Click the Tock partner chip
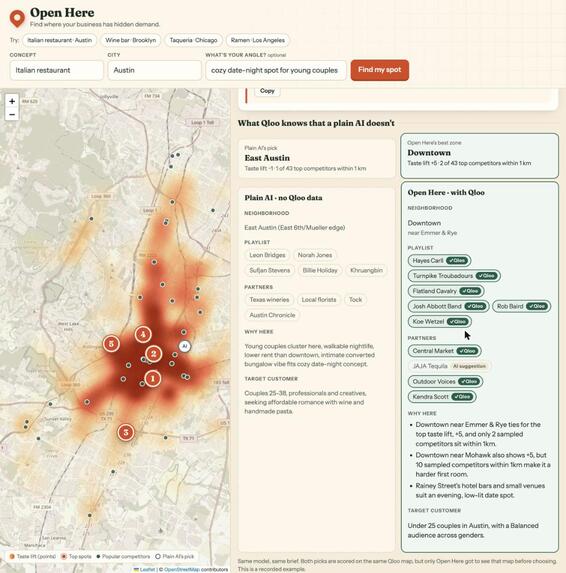Image resolution: width=566 pixels, height=573 pixels. [355, 300]
